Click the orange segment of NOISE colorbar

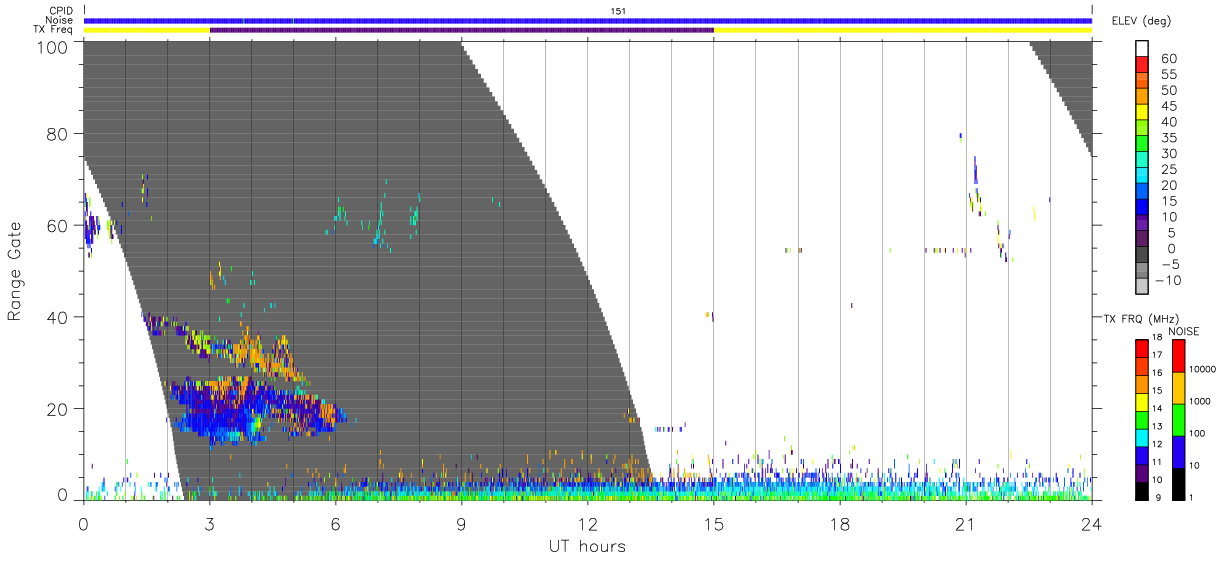click(1178, 388)
